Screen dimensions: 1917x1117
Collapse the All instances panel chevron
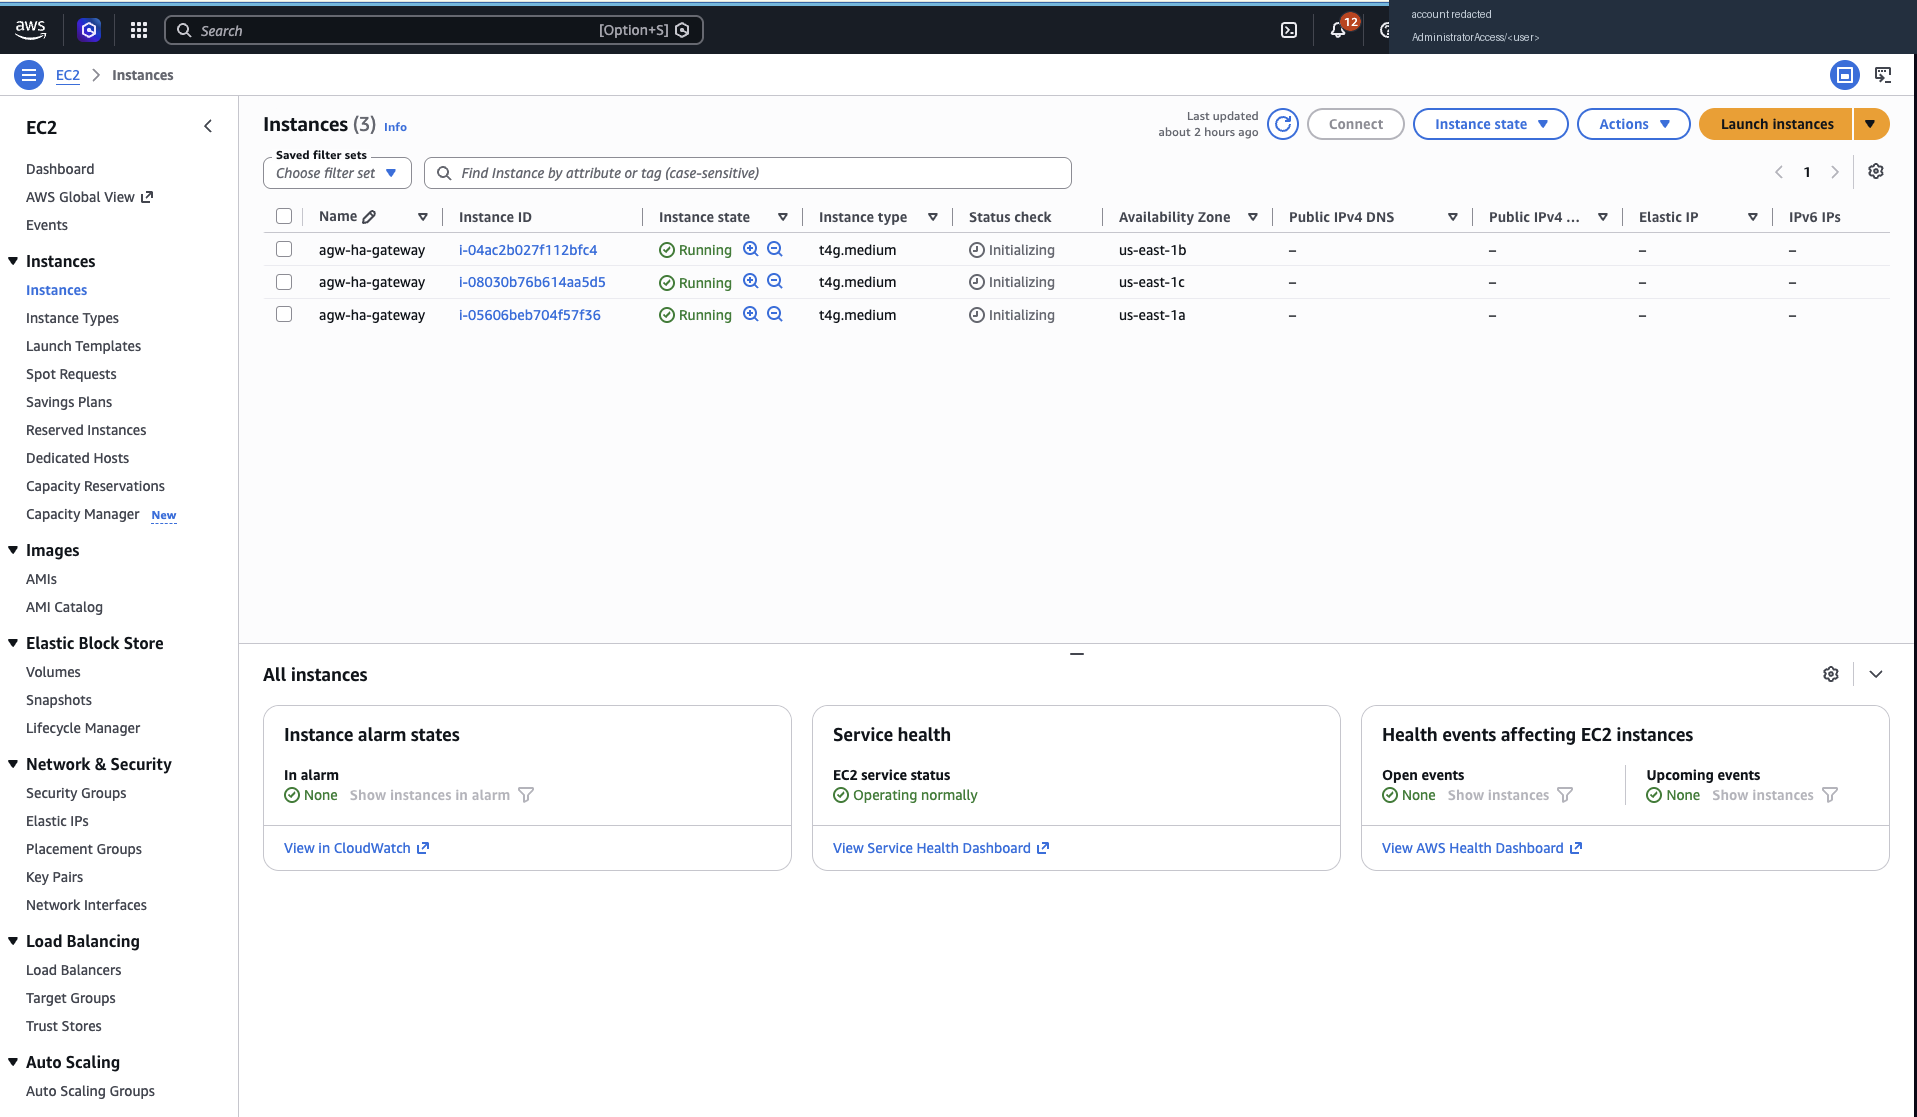click(x=1876, y=674)
